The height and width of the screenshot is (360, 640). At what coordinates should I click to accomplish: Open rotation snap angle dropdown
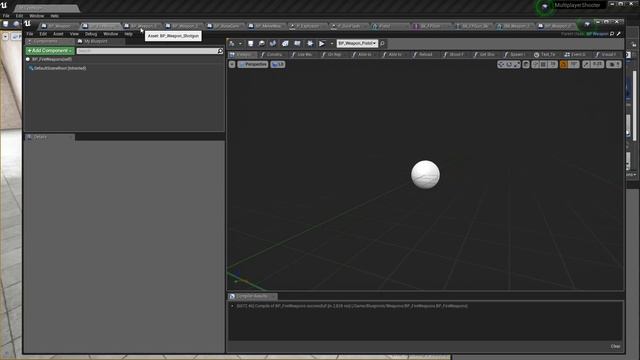(x=574, y=64)
